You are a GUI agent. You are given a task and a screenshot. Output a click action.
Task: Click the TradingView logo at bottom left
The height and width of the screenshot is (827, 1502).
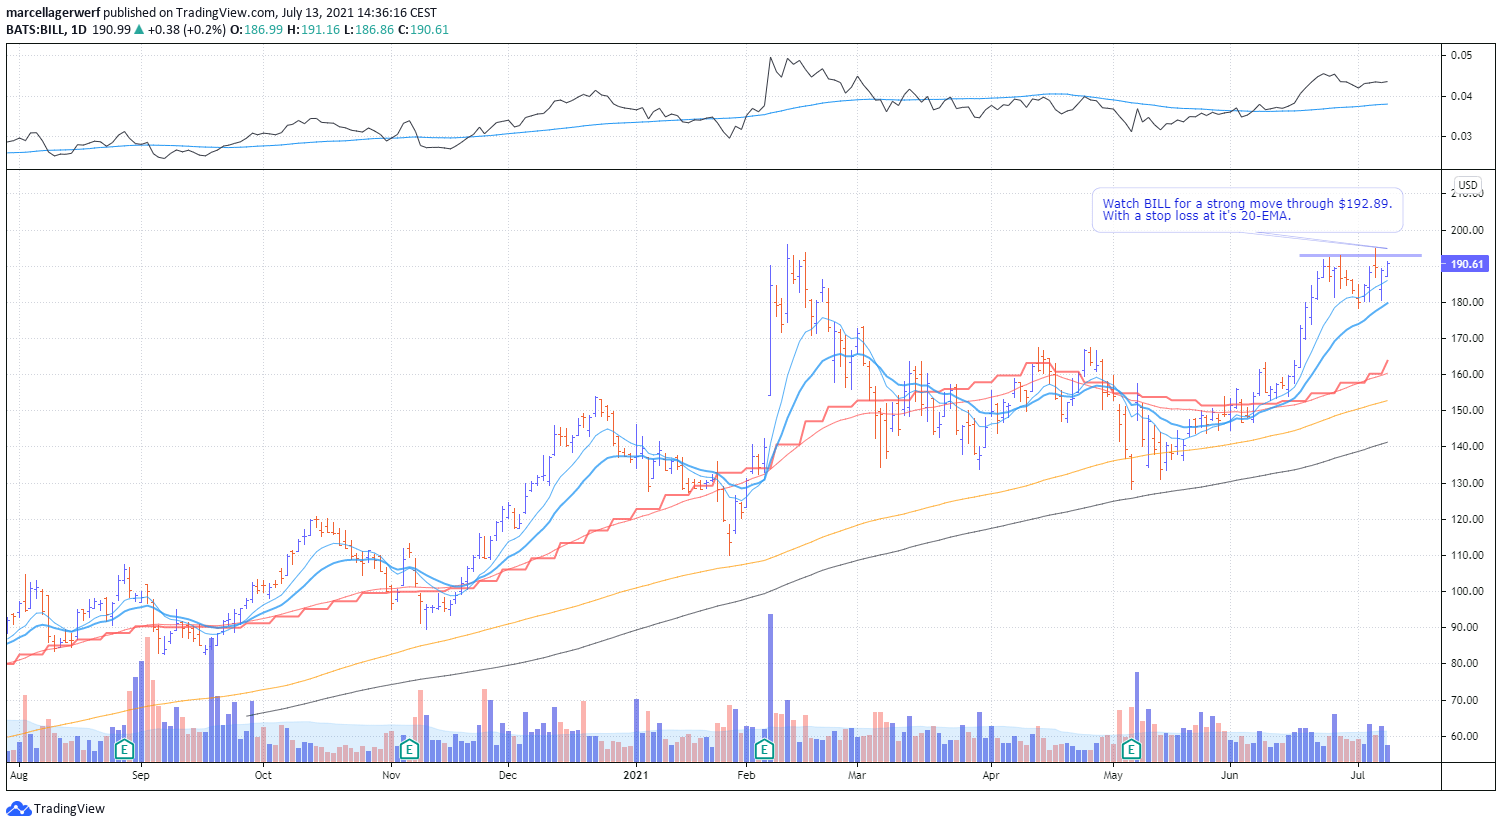[x=56, y=808]
